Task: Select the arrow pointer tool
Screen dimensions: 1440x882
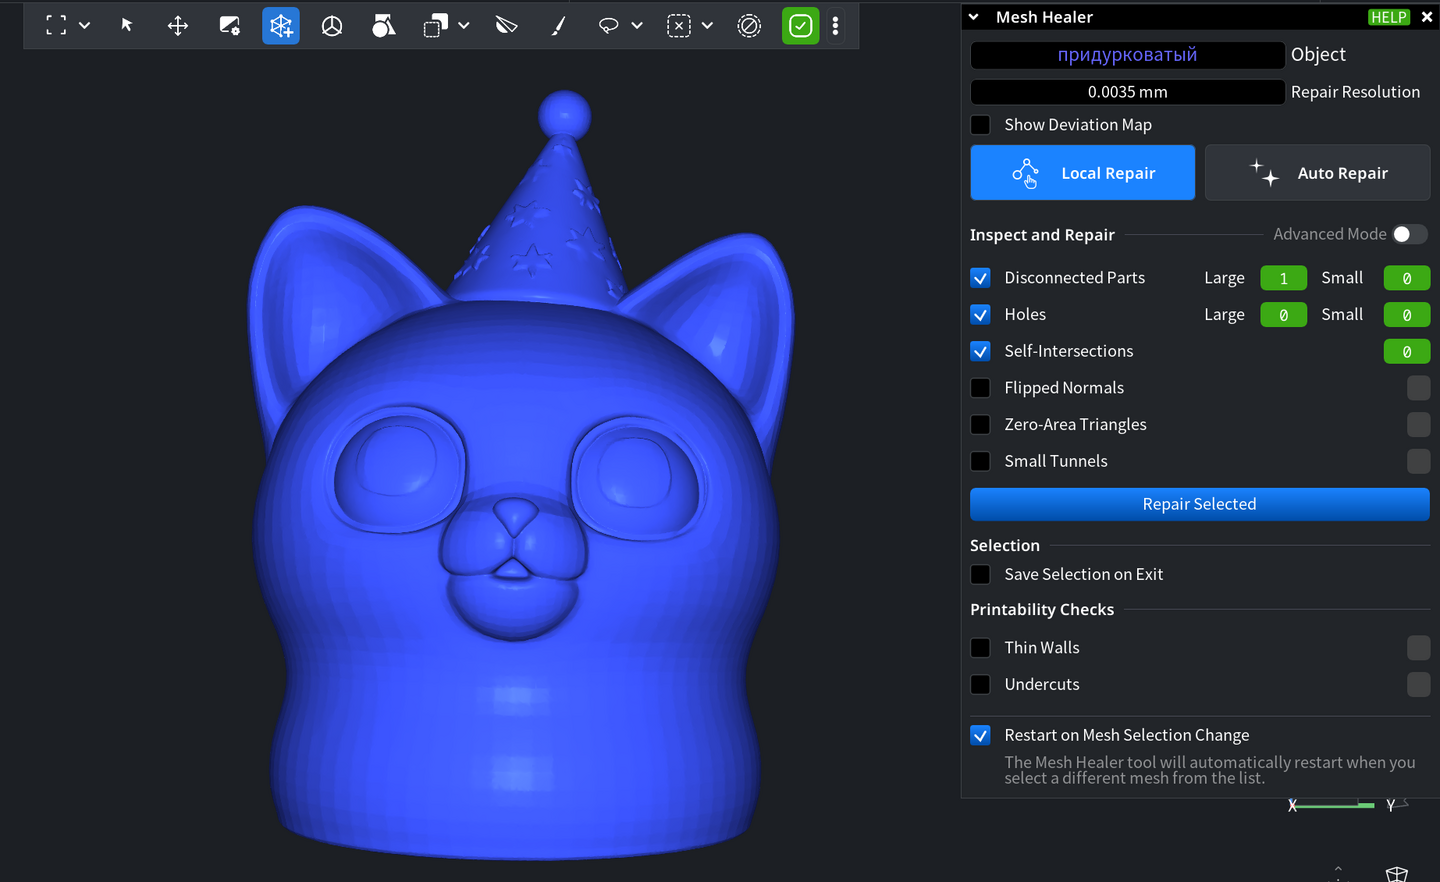Action: point(127,25)
